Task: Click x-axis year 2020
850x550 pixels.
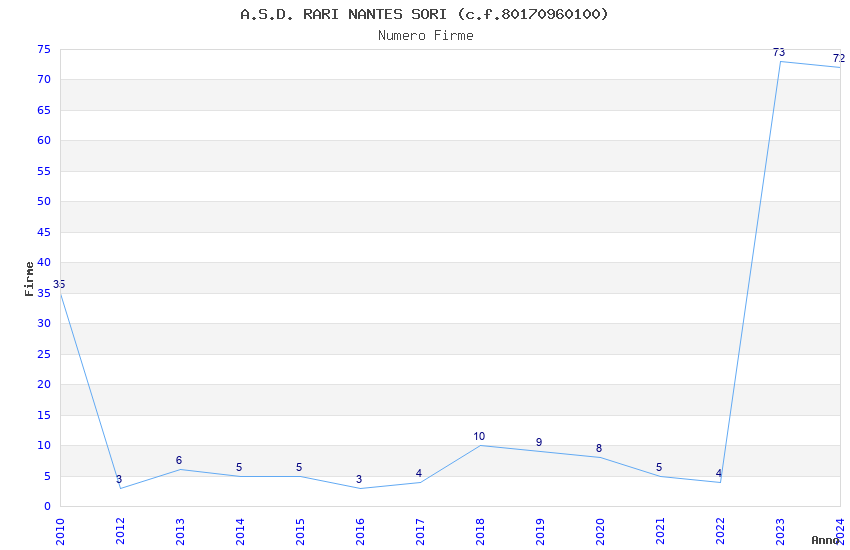Action: (x=600, y=532)
